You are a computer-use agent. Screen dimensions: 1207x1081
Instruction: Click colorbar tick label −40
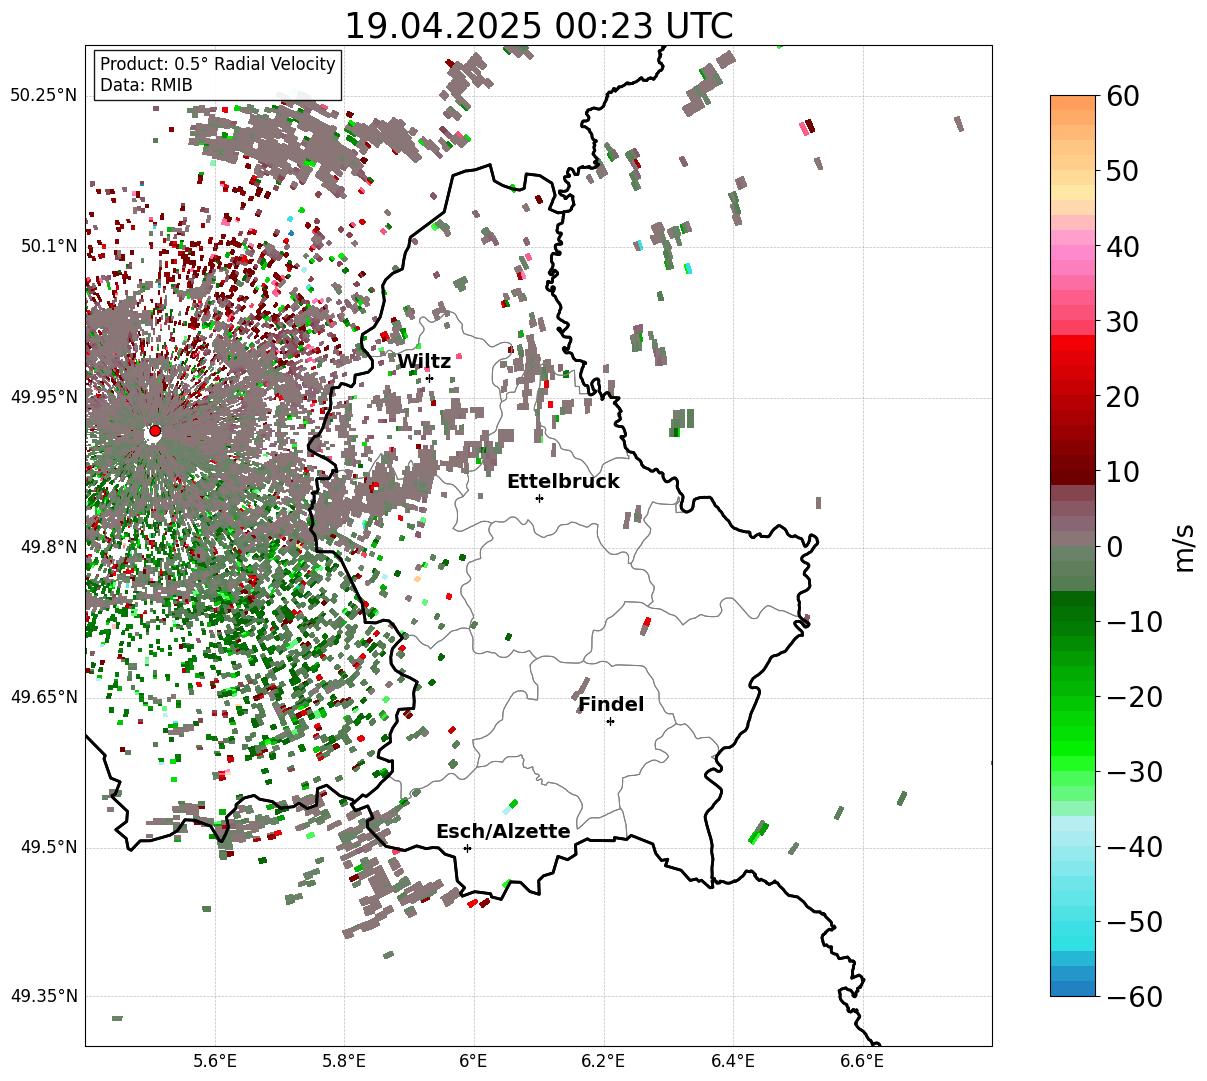tap(1136, 847)
